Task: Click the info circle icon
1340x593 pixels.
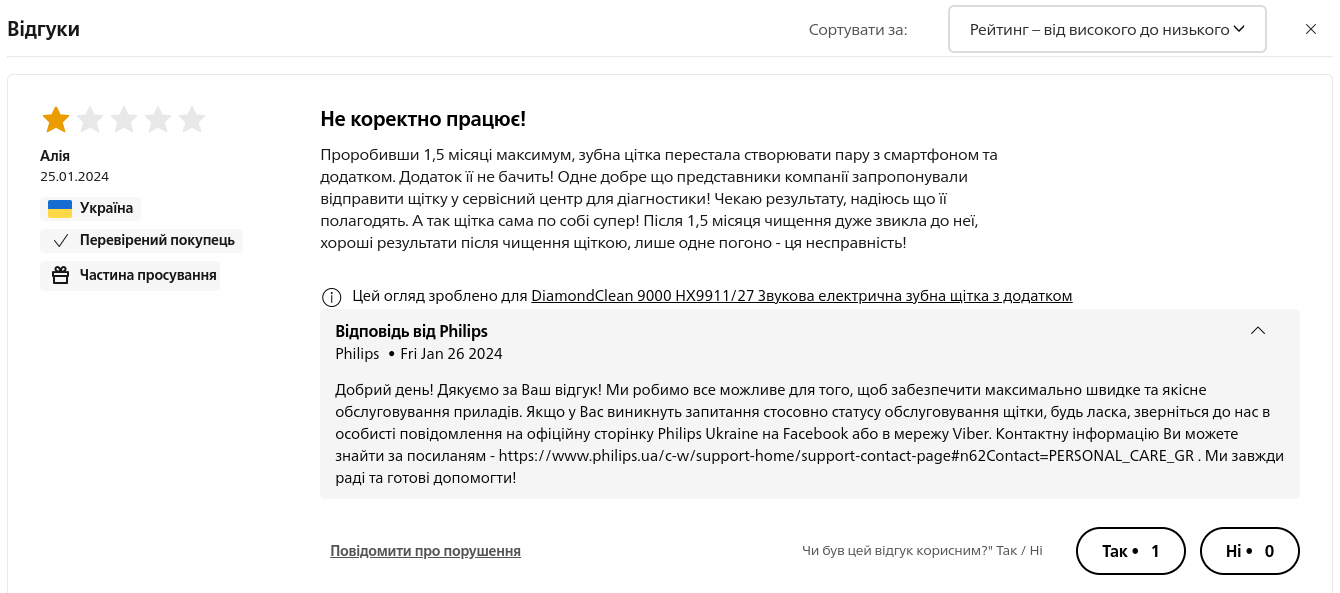Action: pos(331,297)
